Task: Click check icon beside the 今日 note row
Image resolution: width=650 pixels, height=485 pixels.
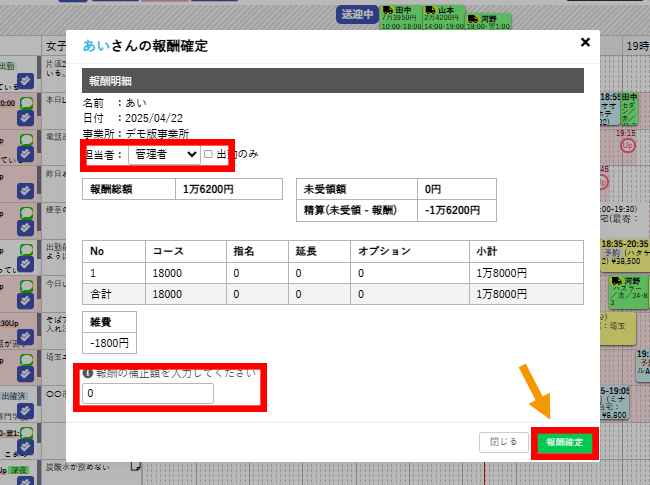Action: (x=25, y=301)
